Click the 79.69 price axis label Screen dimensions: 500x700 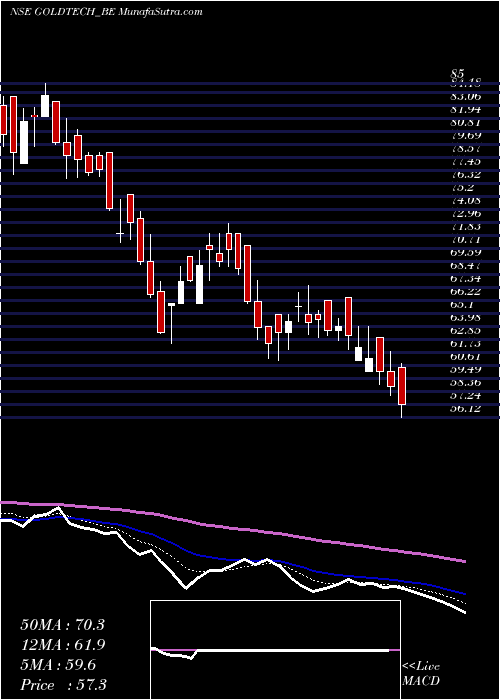(466, 136)
